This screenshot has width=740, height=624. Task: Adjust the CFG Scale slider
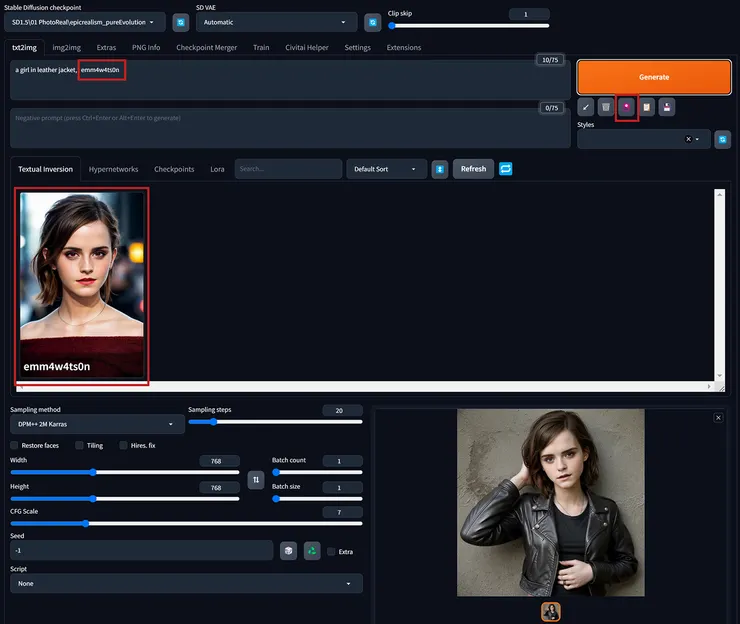coord(86,523)
